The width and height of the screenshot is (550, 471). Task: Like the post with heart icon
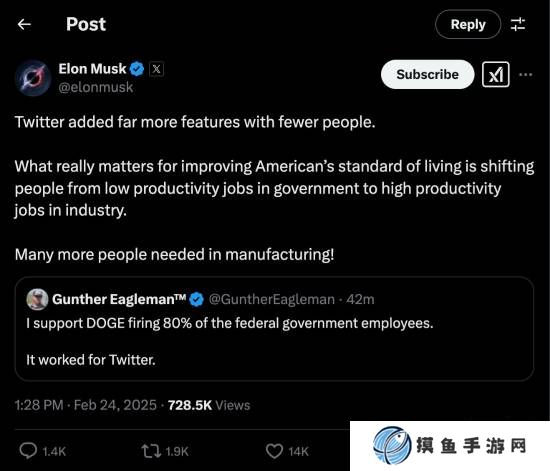pyautogui.click(x=274, y=451)
